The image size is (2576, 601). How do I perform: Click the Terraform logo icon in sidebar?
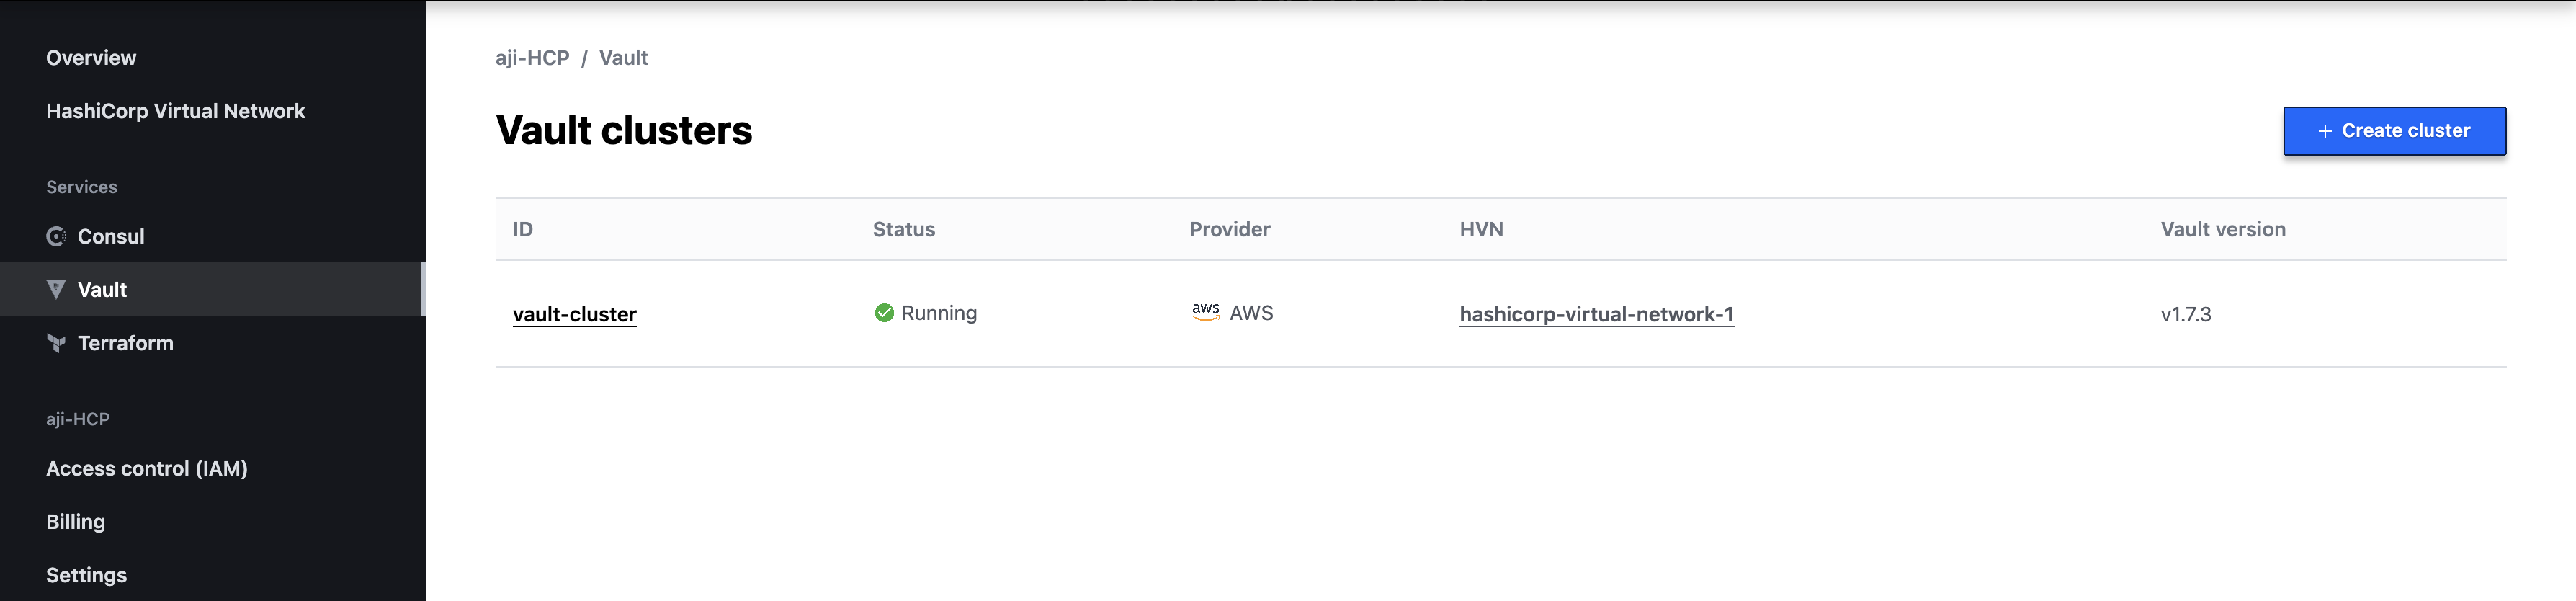[x=56, y=343]
